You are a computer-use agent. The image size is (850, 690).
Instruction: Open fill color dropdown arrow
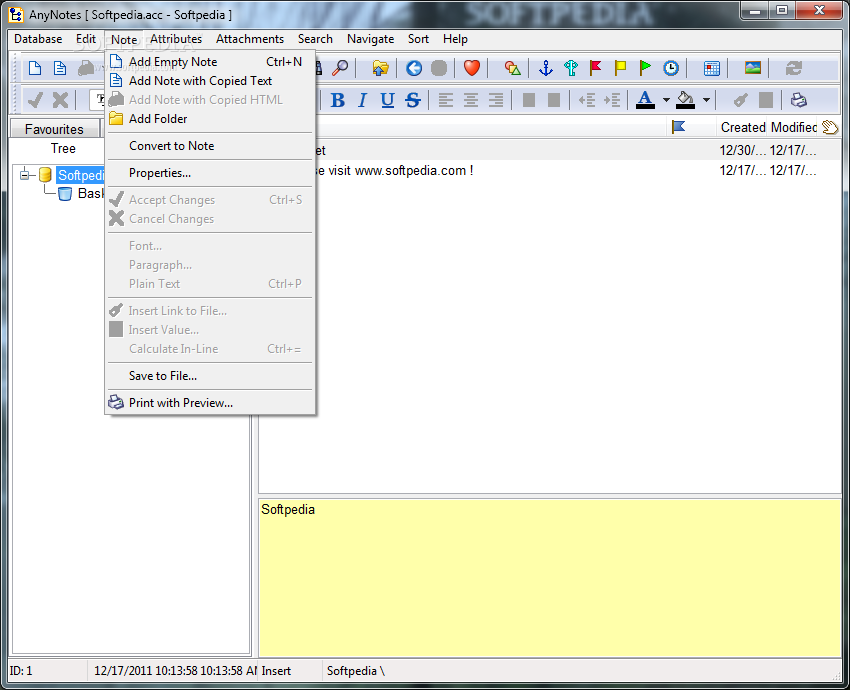pyautogui.click(x=706, y=100)
